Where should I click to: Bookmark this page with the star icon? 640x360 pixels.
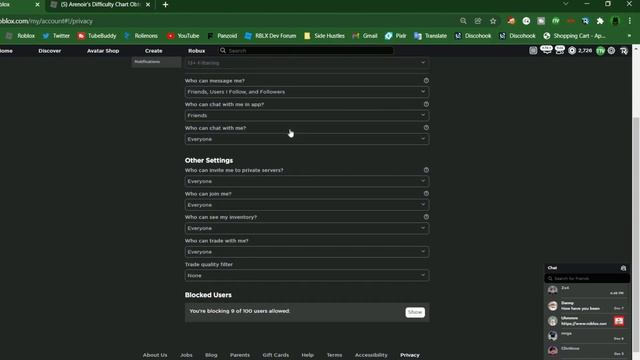[493, 21]
